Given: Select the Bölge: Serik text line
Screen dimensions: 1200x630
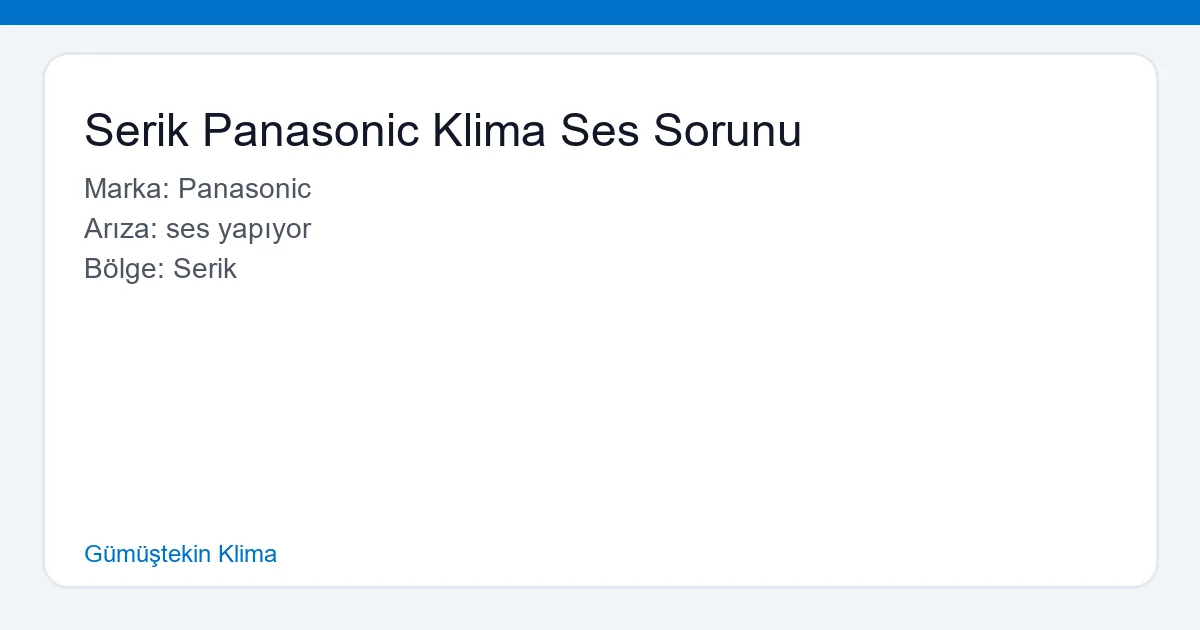Looking at the screenshot, I should point(161,268).
